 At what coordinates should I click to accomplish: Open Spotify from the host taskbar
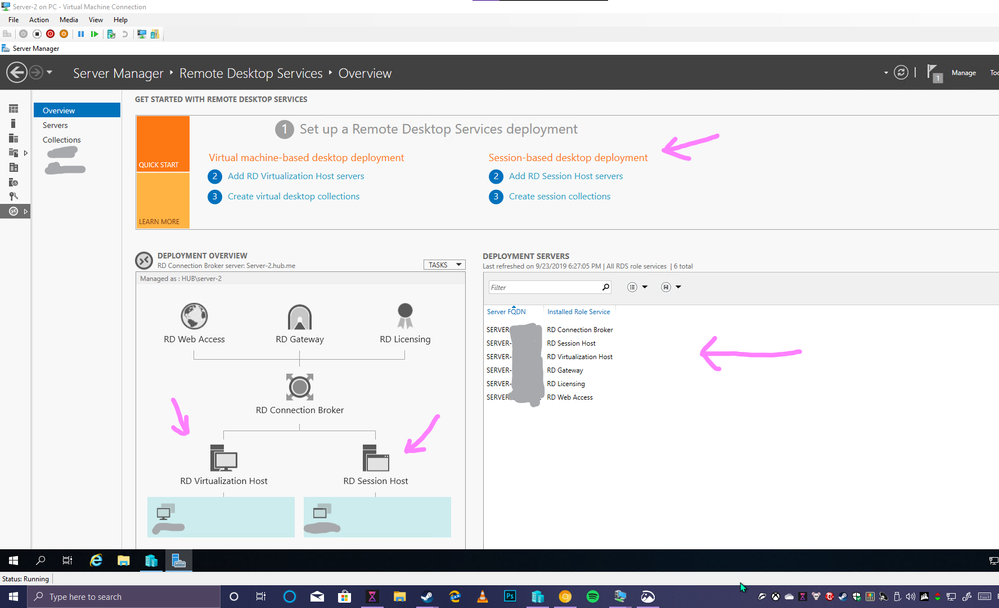(x=593, y=597)
